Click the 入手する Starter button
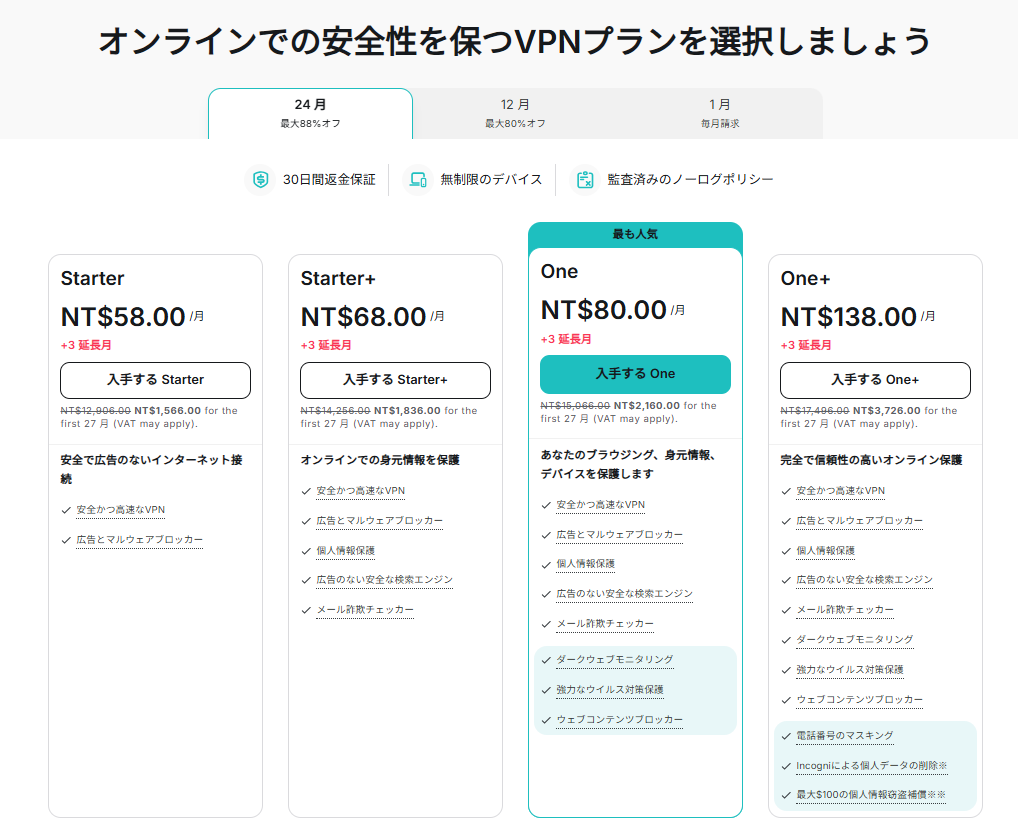 tap(155, 380)
